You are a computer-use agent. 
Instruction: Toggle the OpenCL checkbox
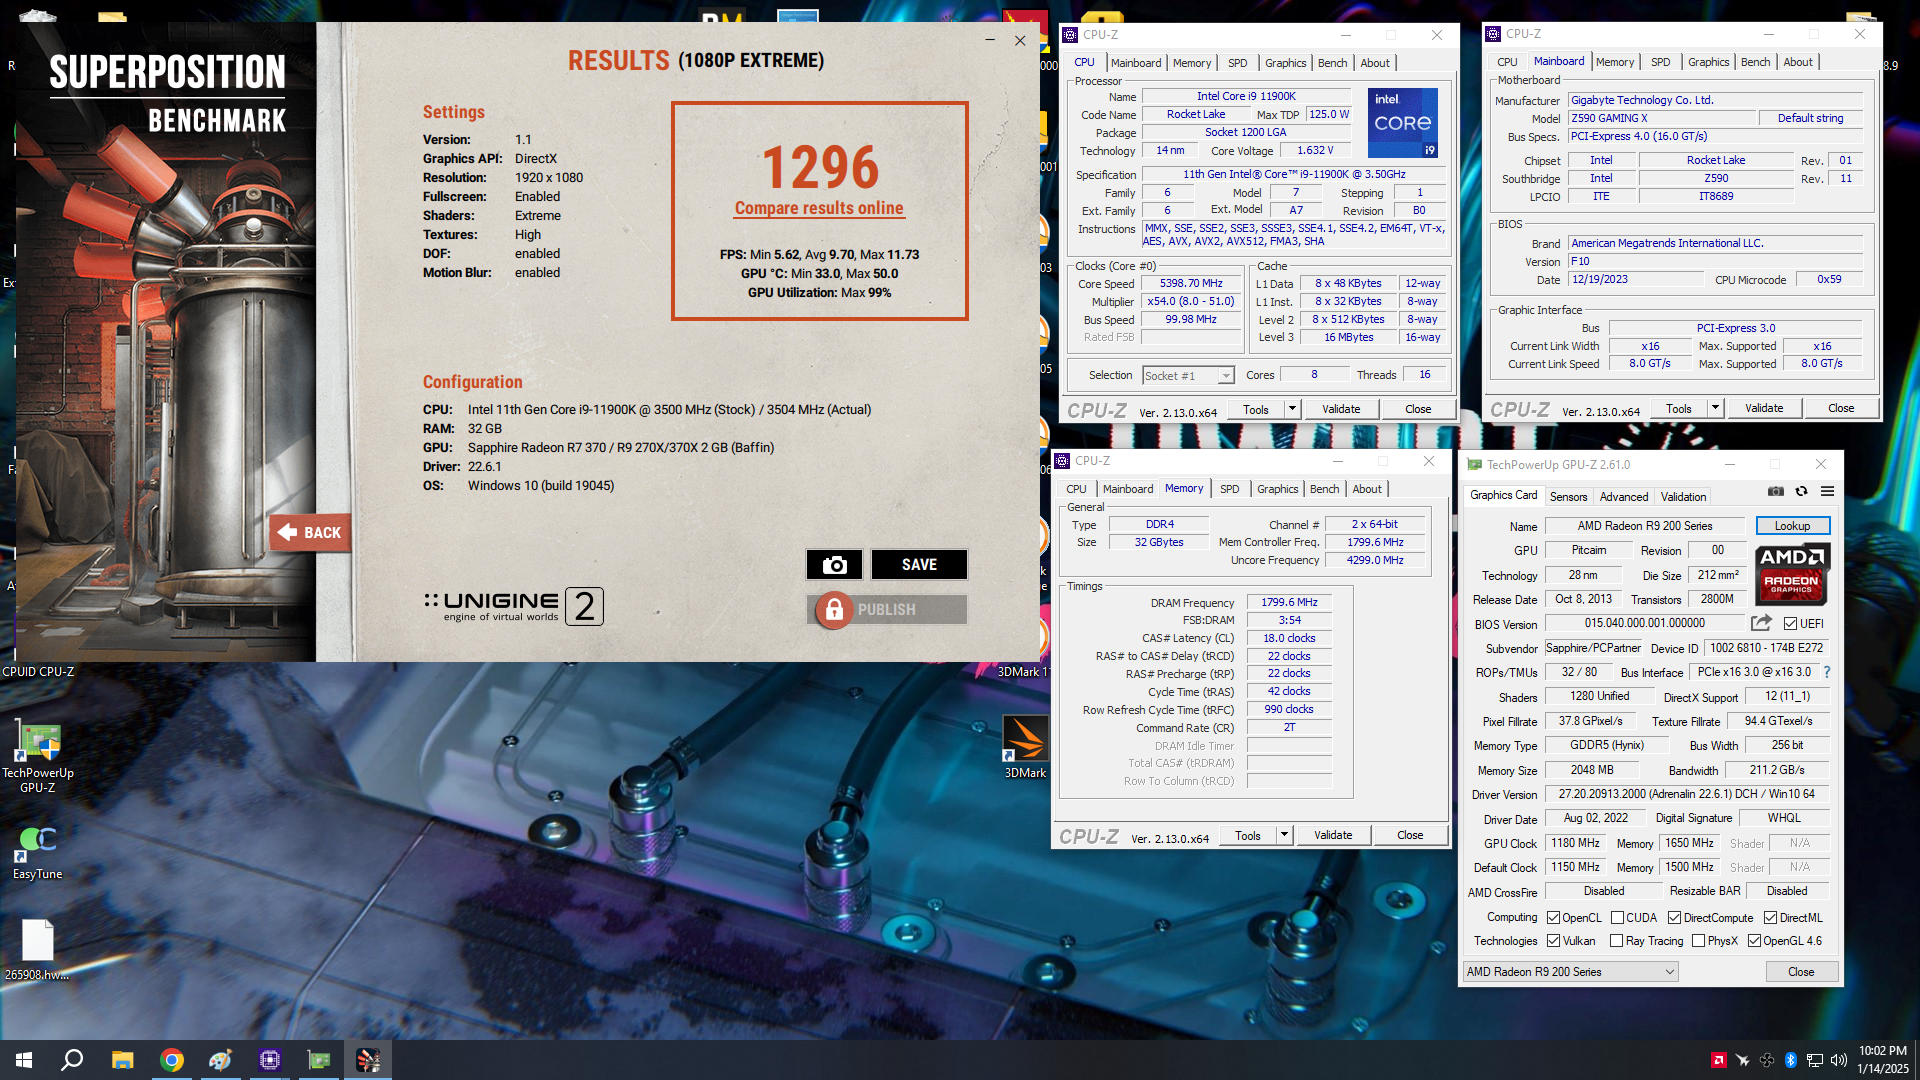point(1553,917)
